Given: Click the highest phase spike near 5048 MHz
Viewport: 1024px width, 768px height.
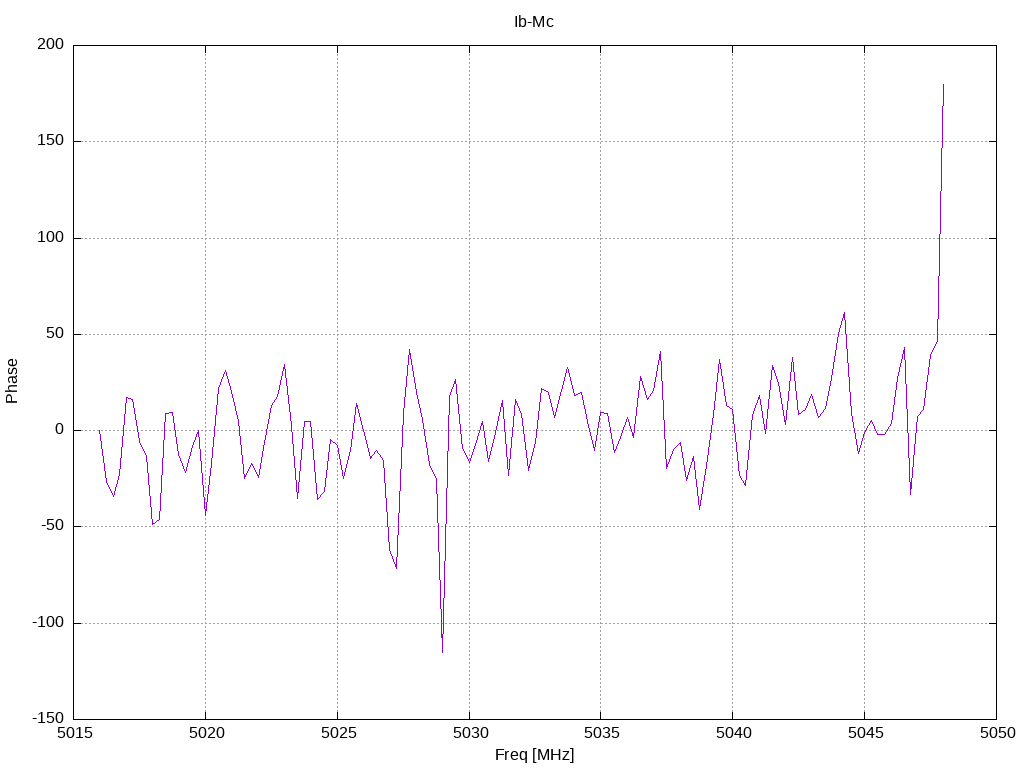Looking at the screenshot, I should [x=943, y=86].
